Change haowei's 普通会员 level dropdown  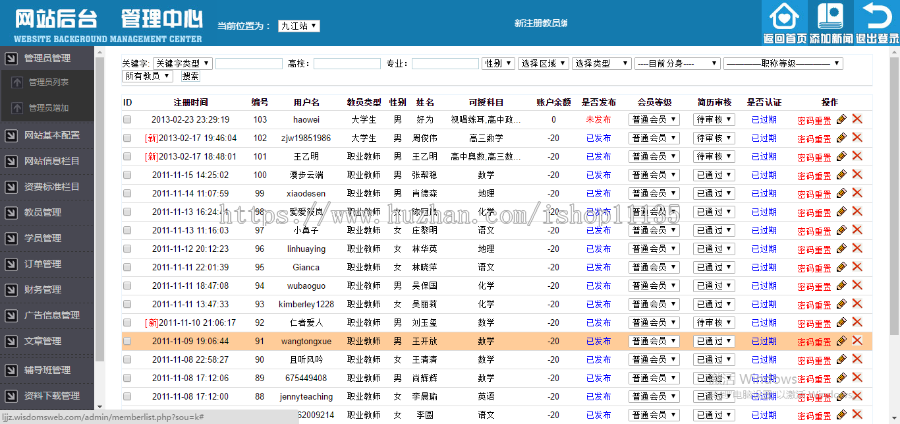tap(654, 119)
